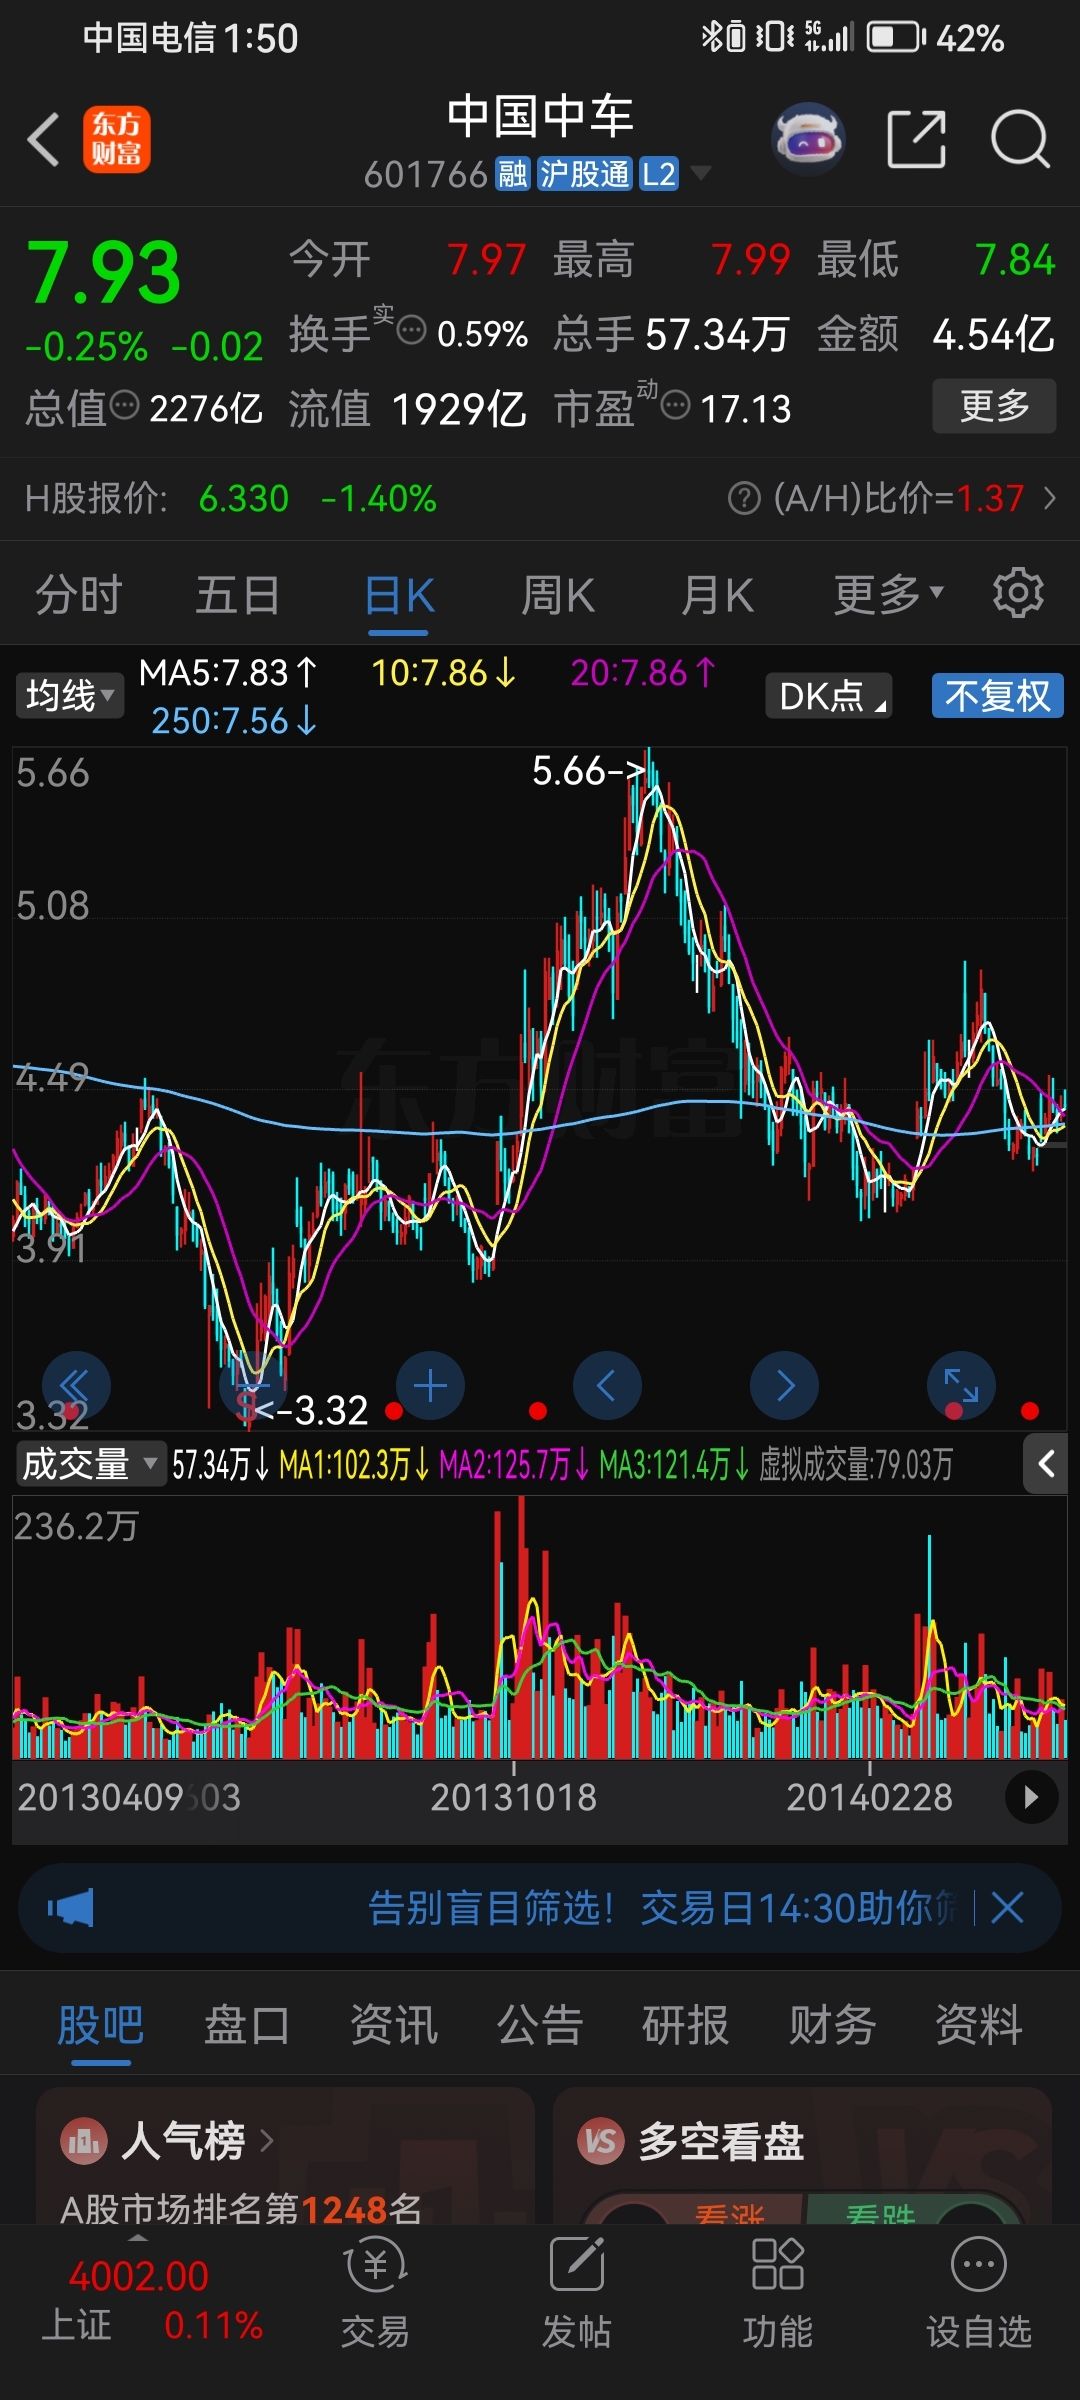Zoom in chart with plus button
Viewport: 1080px width, 2400px height.
430,1386
